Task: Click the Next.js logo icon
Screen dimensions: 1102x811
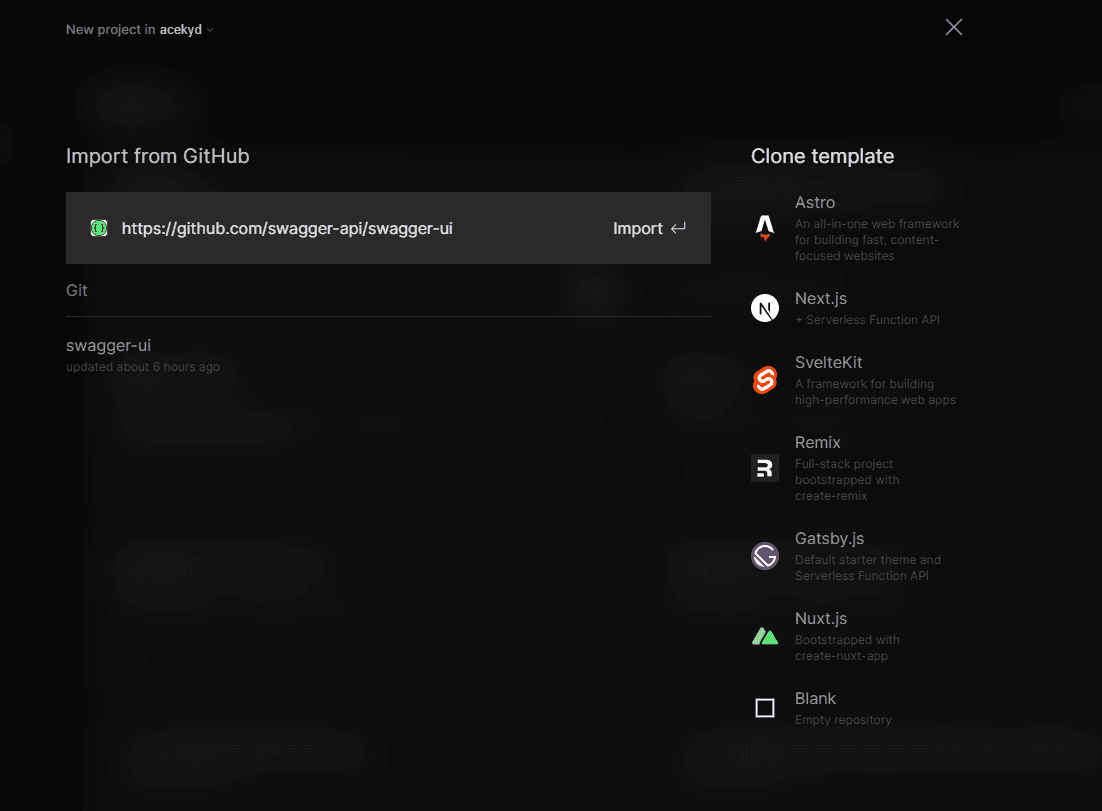Action: (x=765, y=308)
